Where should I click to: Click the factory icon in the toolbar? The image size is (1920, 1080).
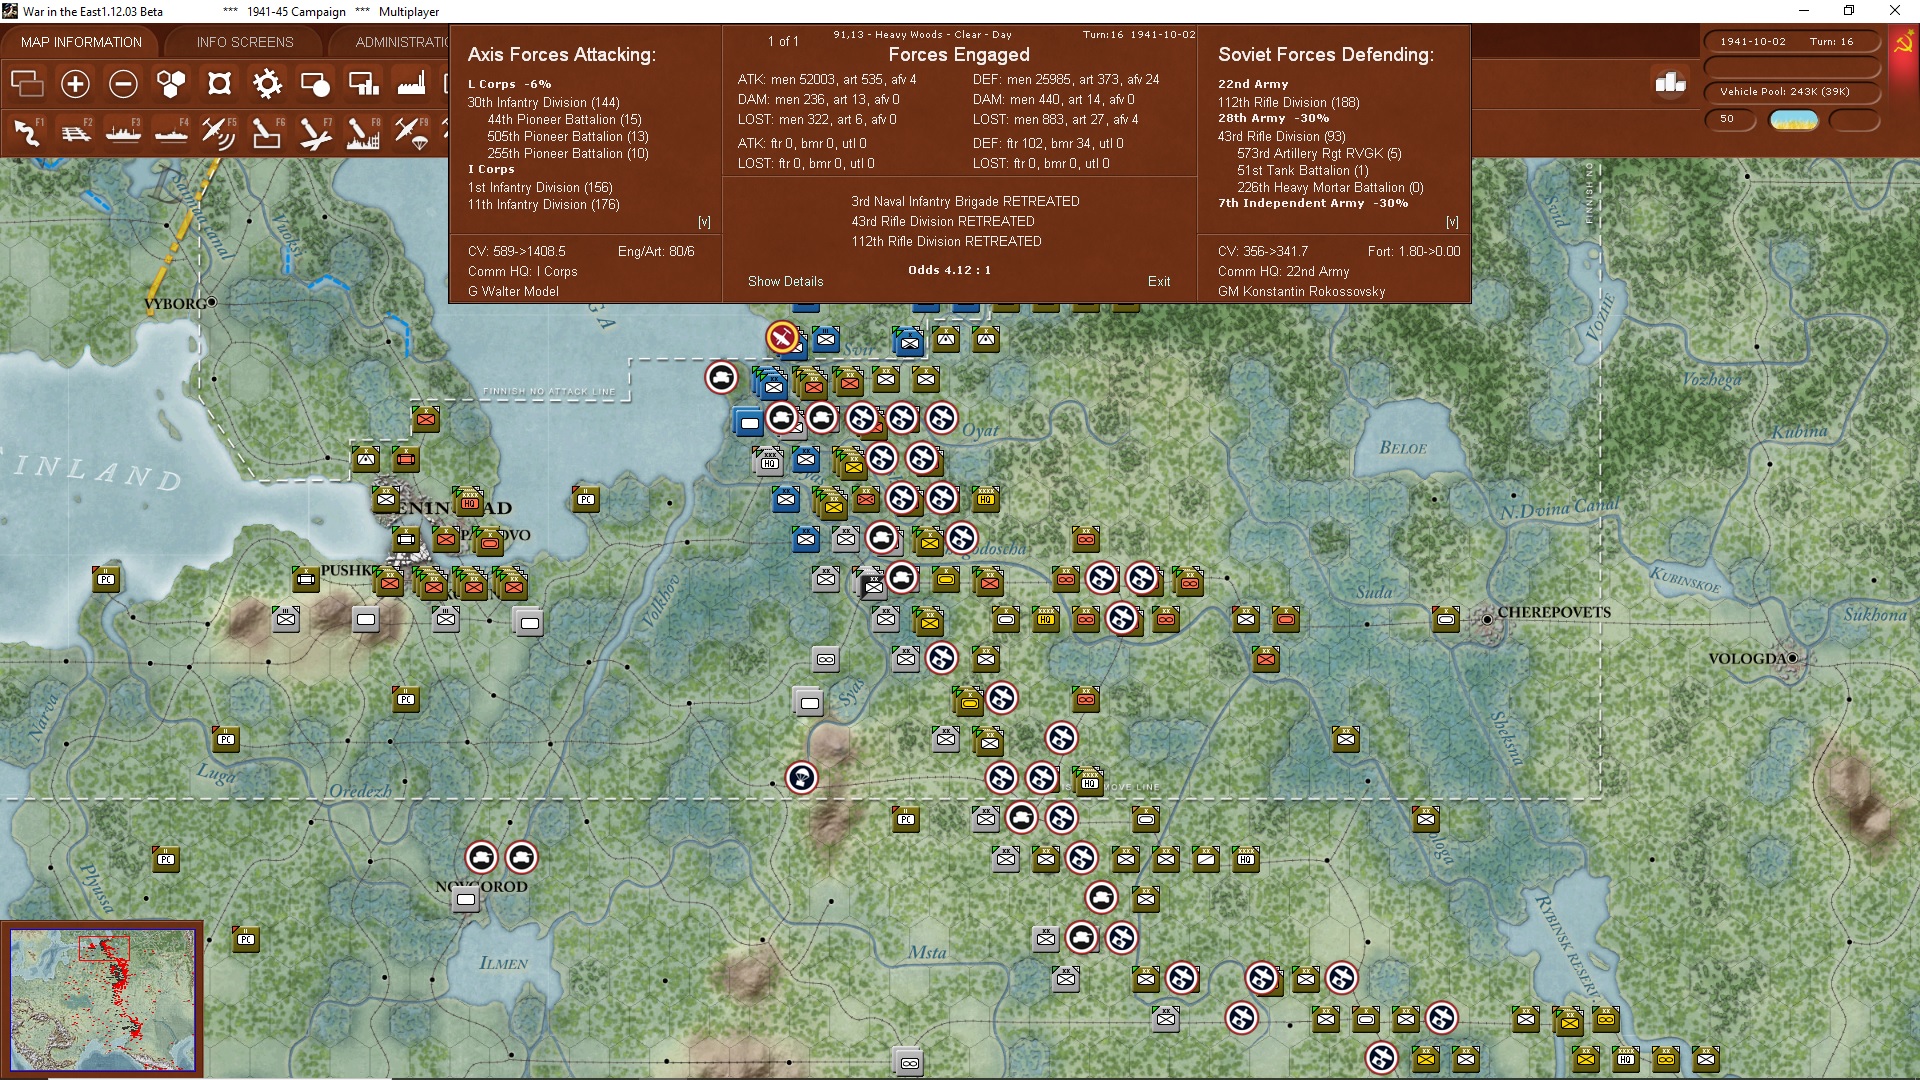click(x=411, y=84)
